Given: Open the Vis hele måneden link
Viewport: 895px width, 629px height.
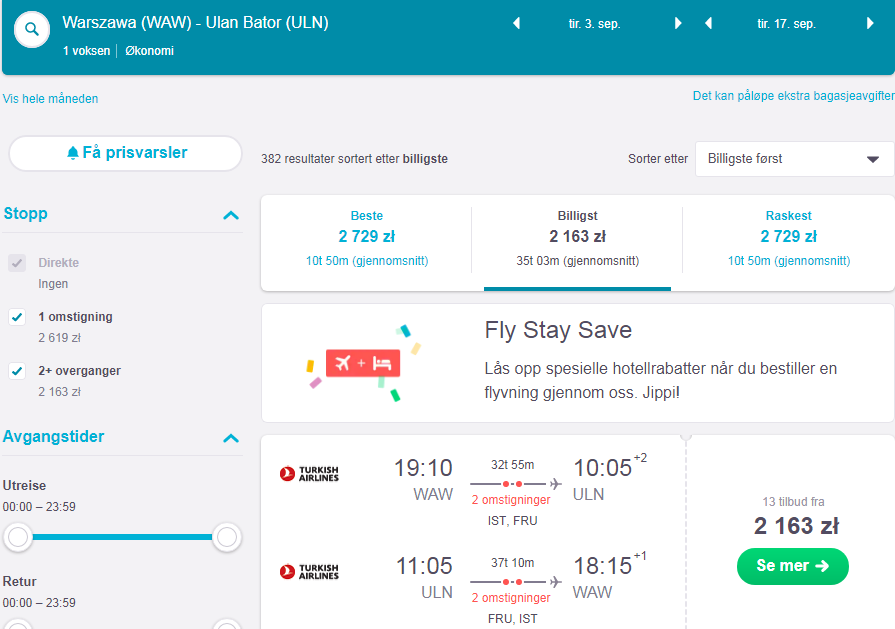Looking at the screenshot, I should 50,99.
